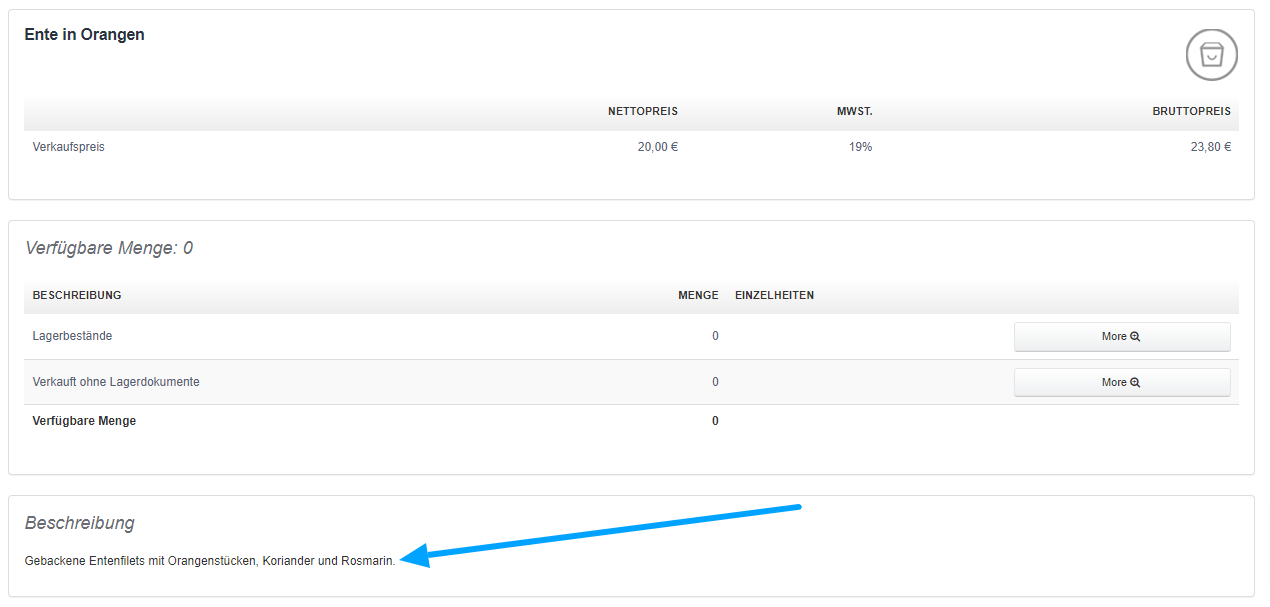Select the gross price 23,80 €
Screen dimensions: 1270x607
pos(1211,147)
